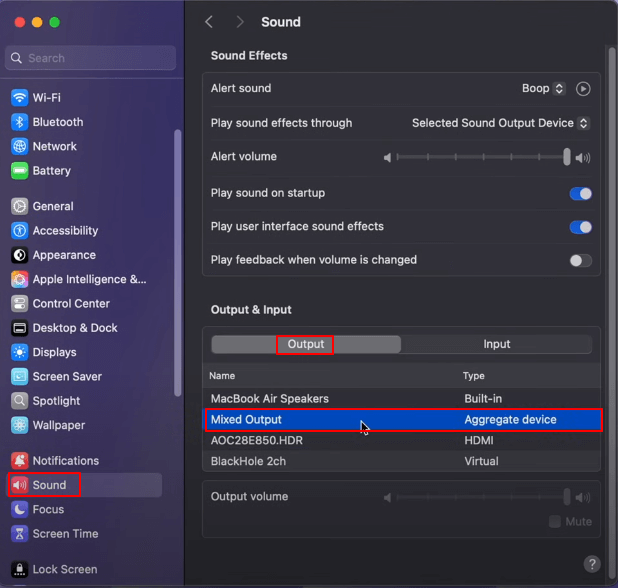Switch to the Output tab
618x588 pixels.
pyautogui.click(x=306, y=344)
